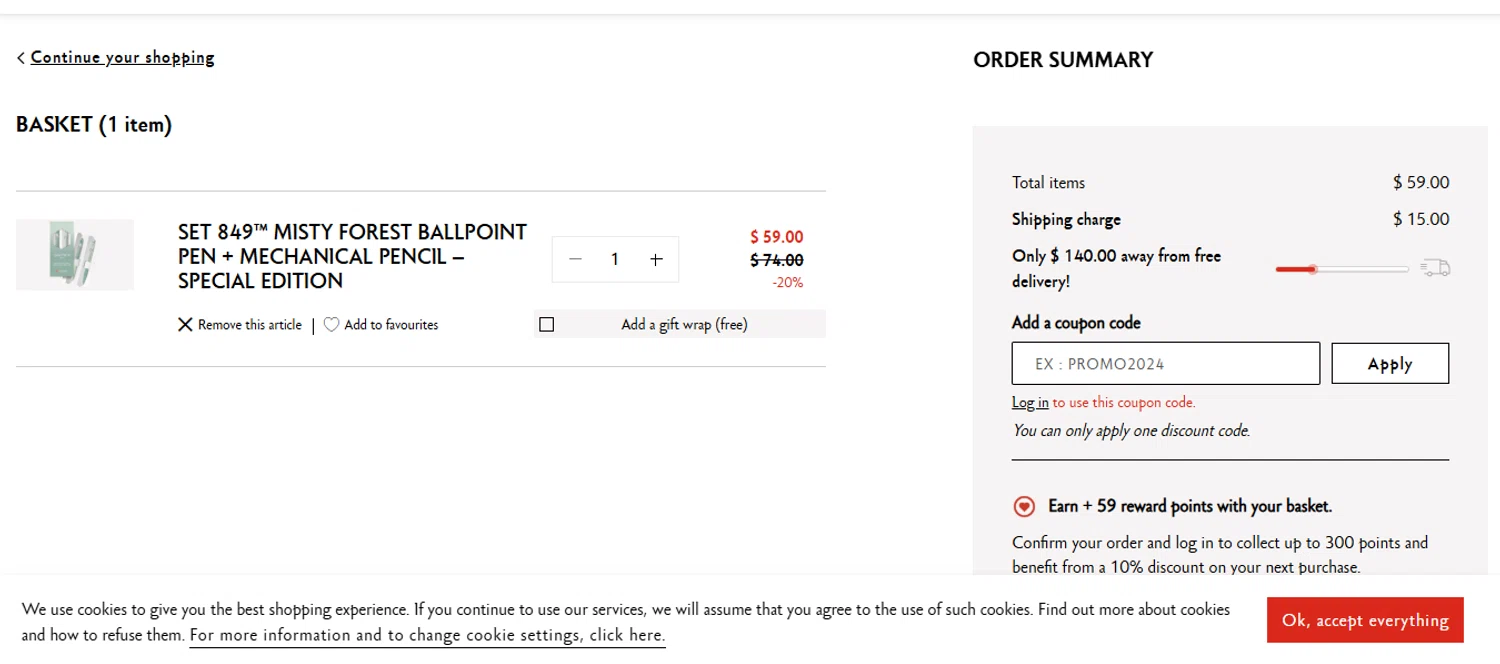Open the Set 849 Misty Forest product title
Image resolution: width=1500 pixels, height=664 pixels.
pos(352,256)
